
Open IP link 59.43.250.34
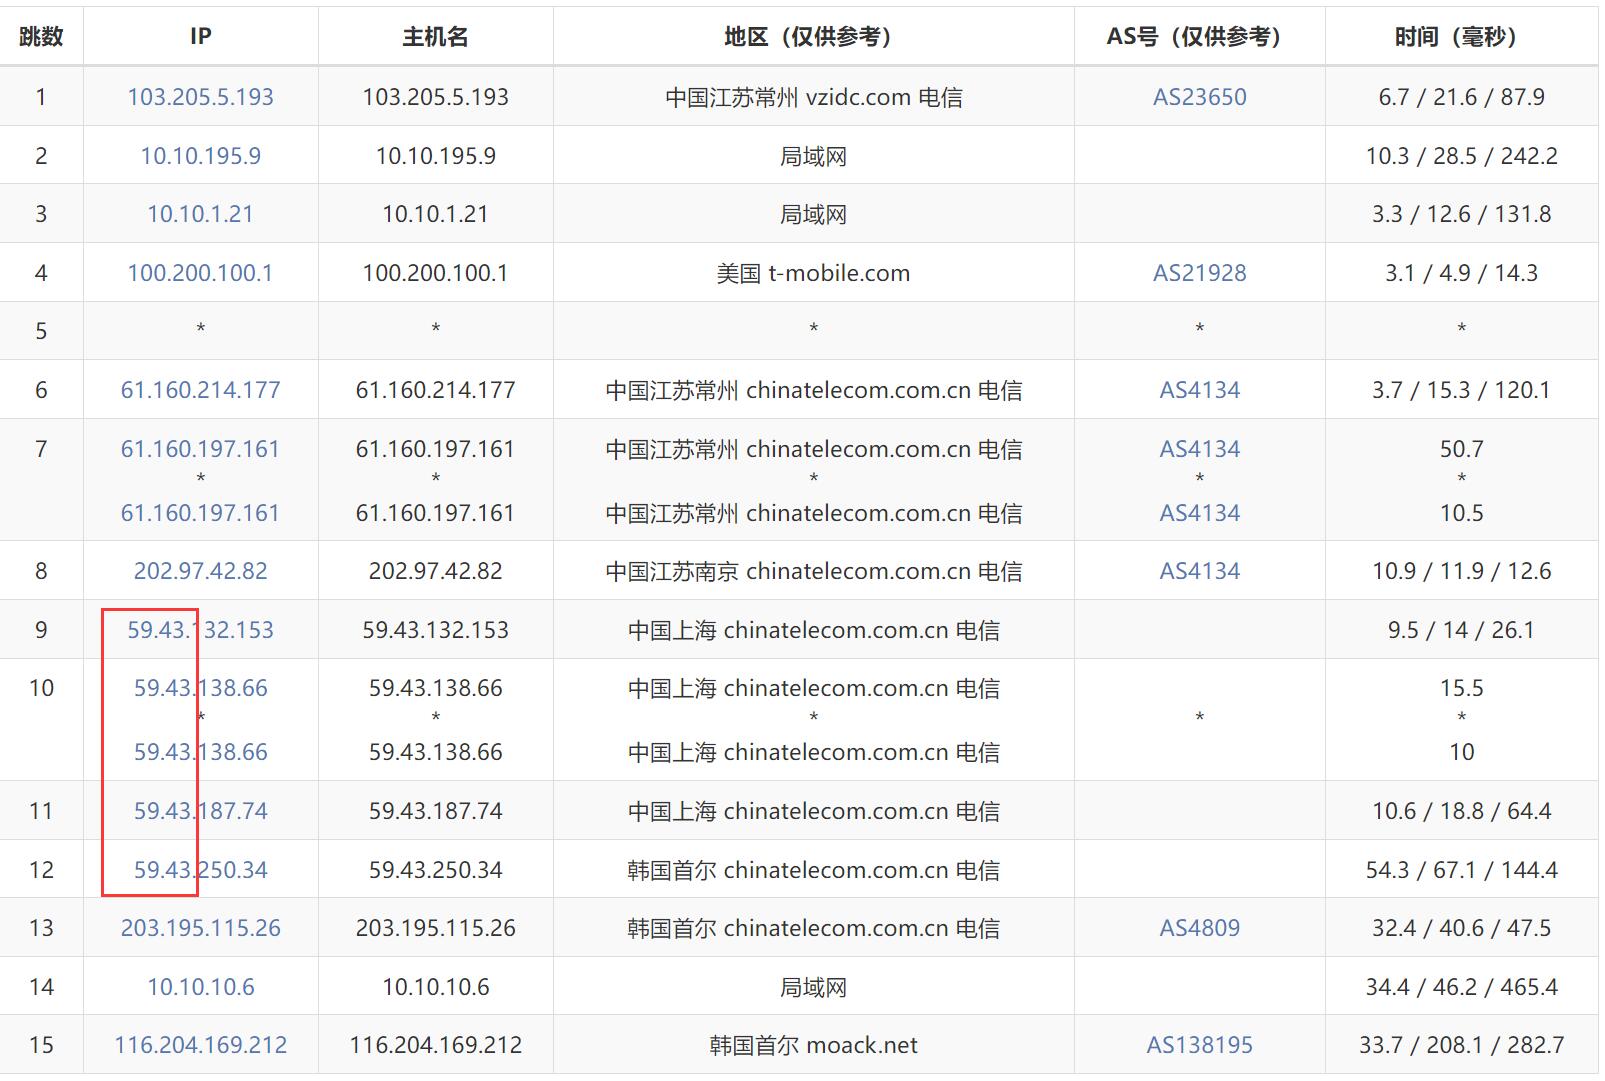[x=200, y=870]
